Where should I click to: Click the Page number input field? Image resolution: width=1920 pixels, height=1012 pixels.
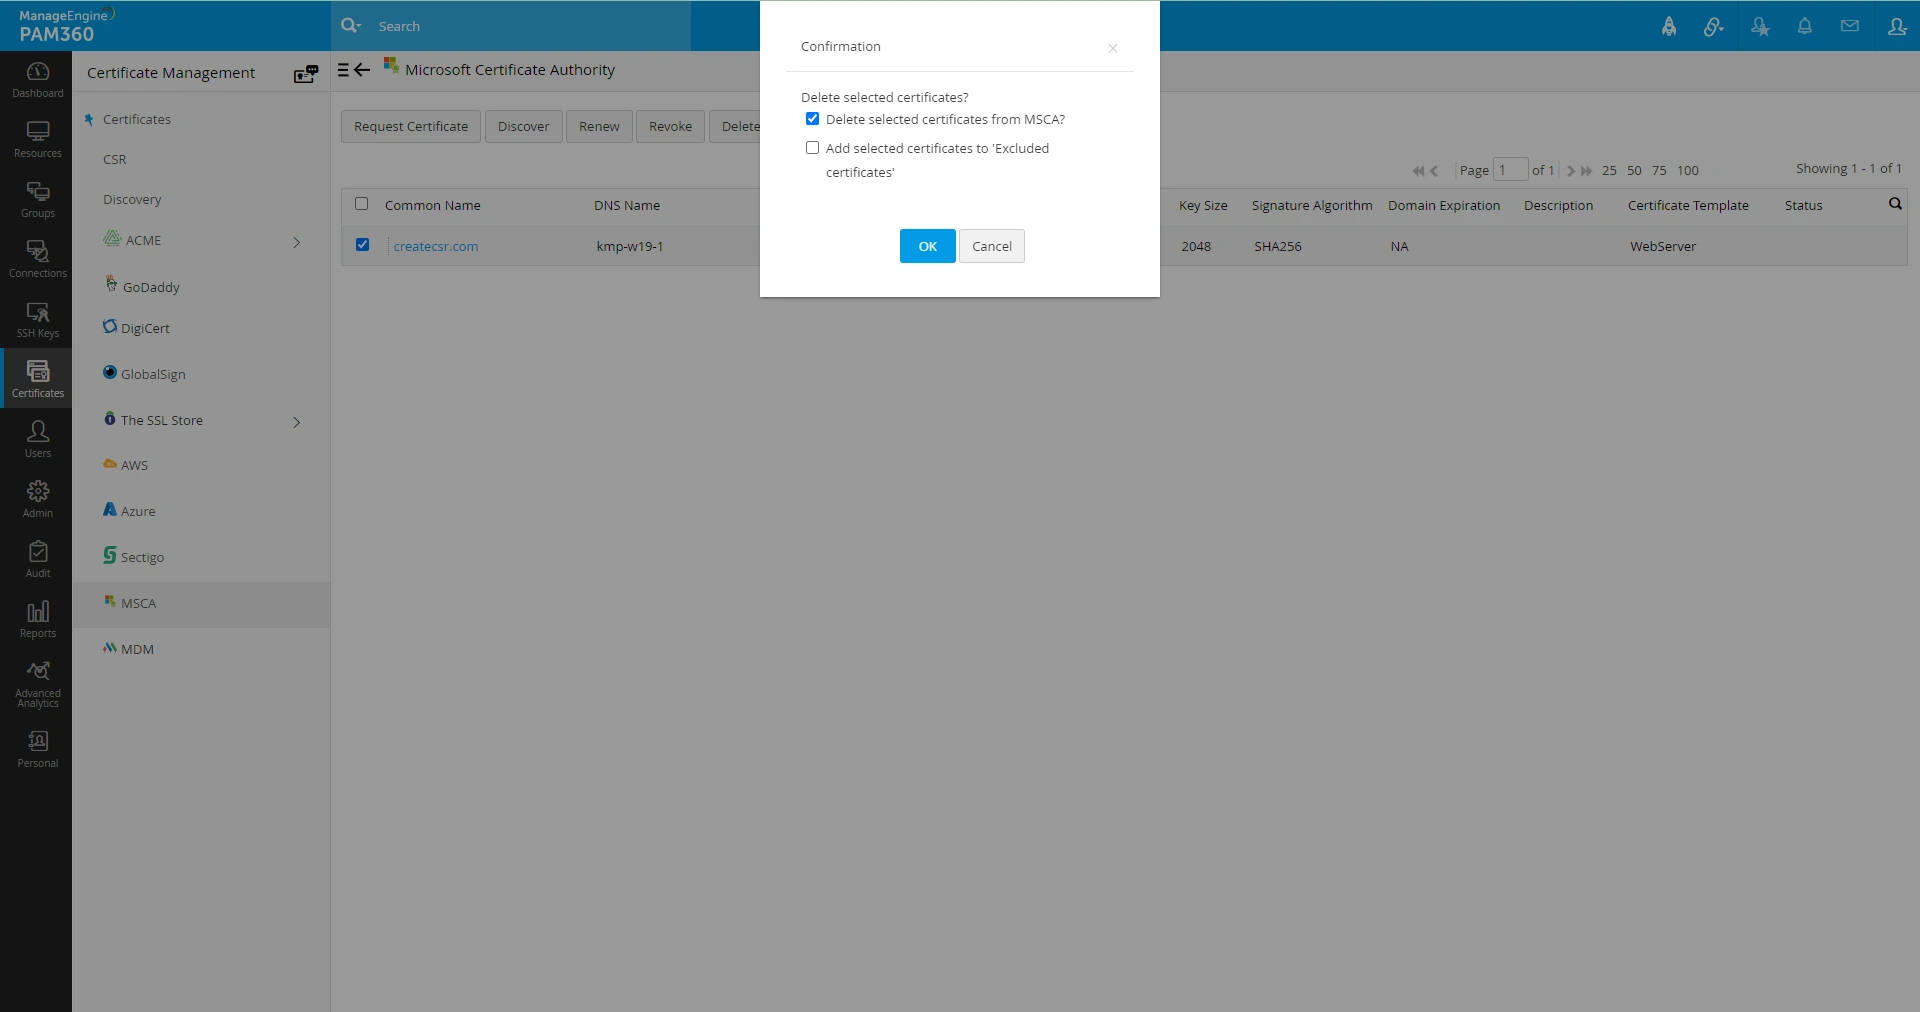click(x=1510, y=170)
